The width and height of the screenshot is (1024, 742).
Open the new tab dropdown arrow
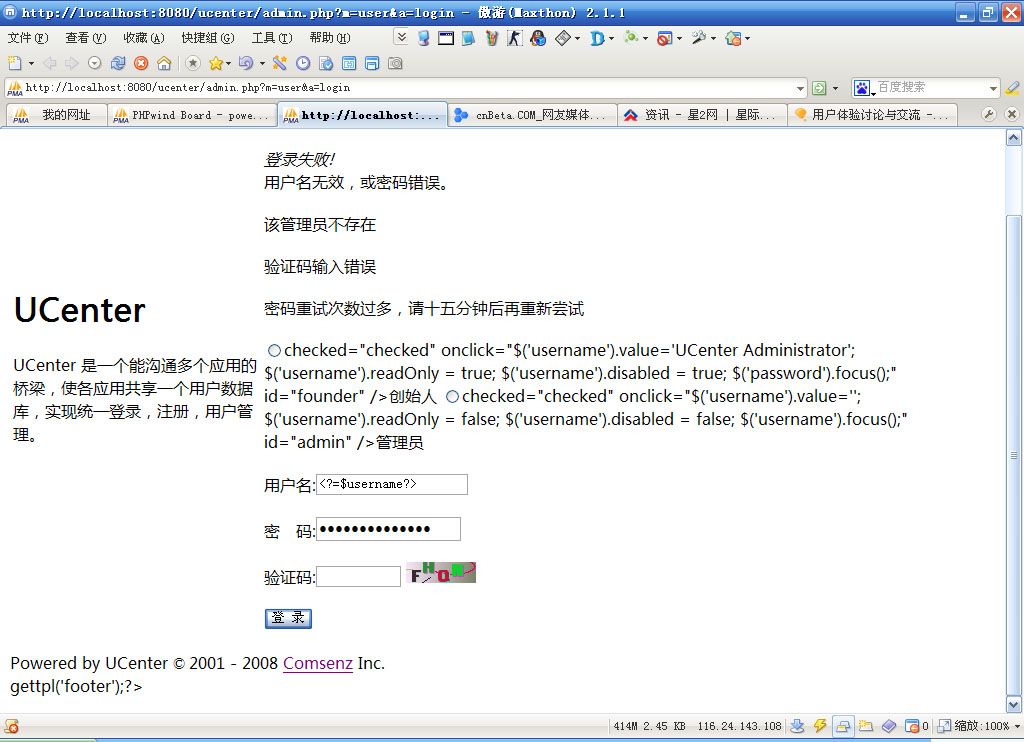pos(31,63)
